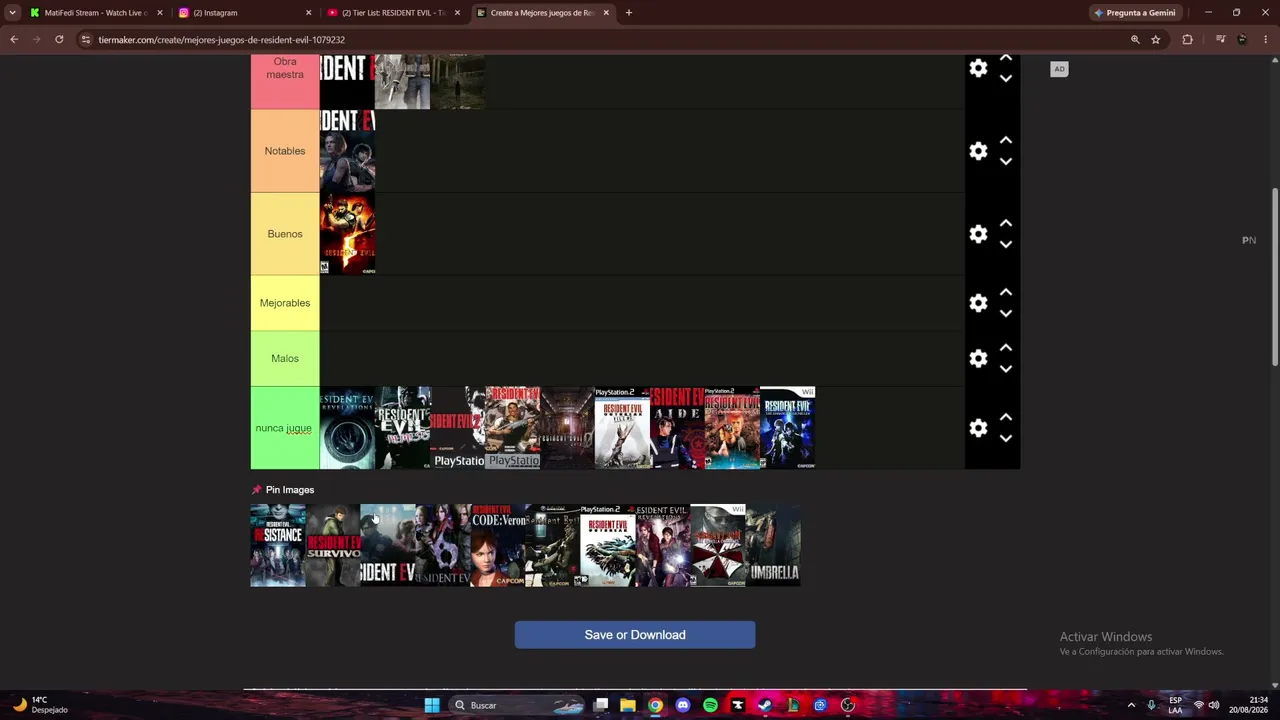The image size is (1280, 720).
Task: Select the Resident Evil Nemesis cover
Action: coord(402,428)
